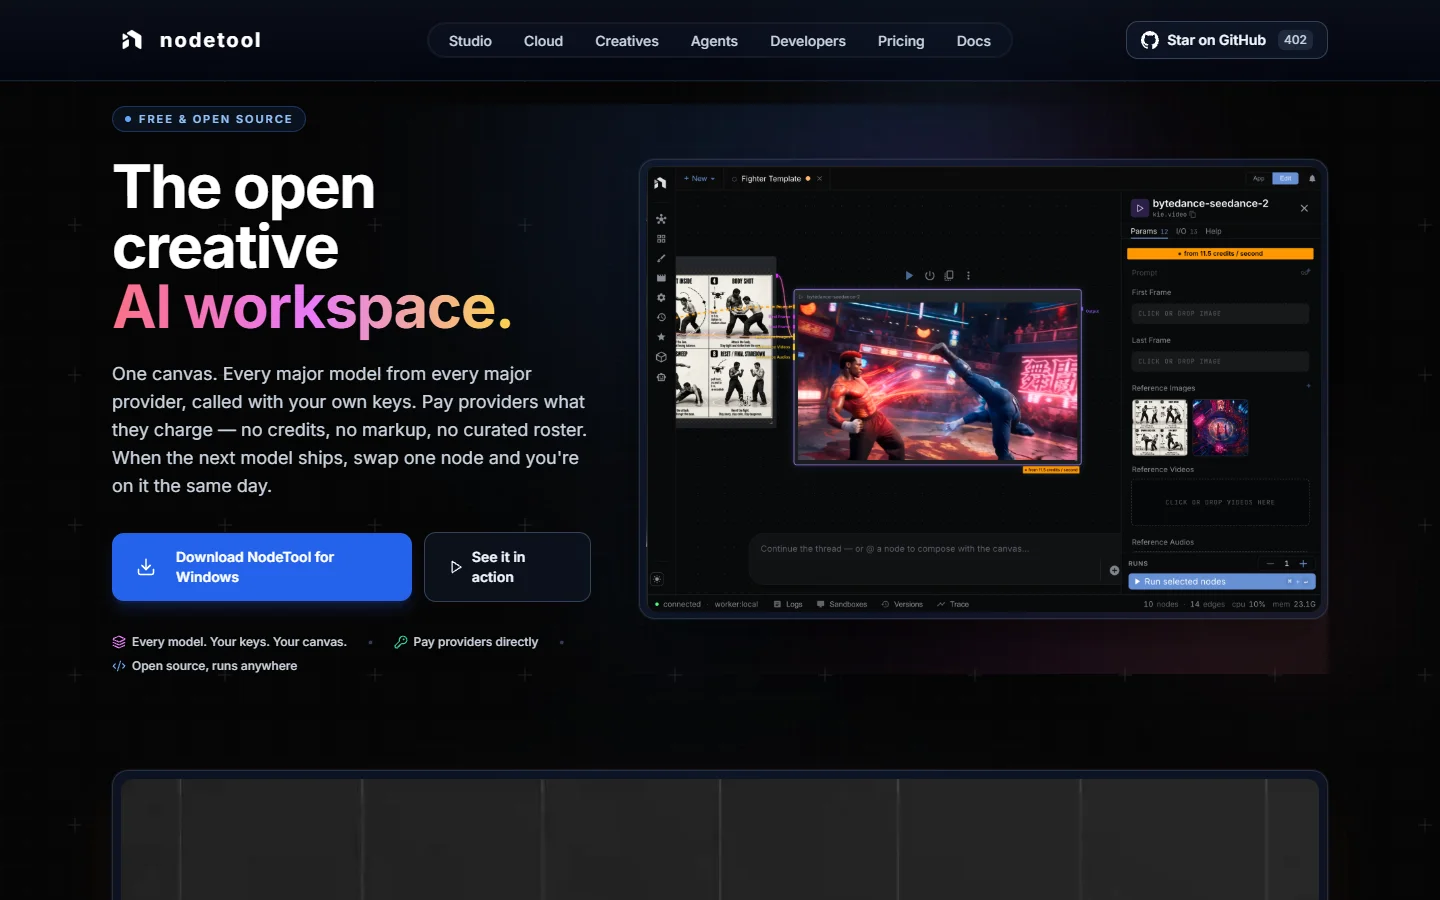The image size is (1440, 900).
Task: Click the nodetool logo inside the app preview
Action: click(x=660, y=182)
